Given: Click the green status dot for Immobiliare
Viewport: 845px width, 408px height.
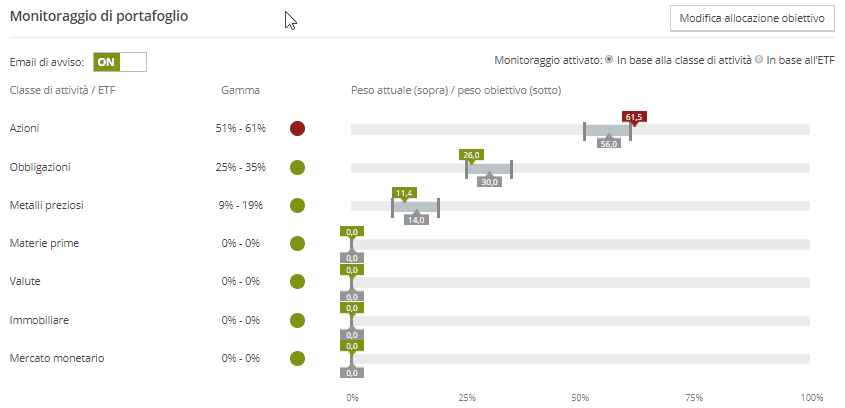Looking at the screenshot, I should pos(297,320).
